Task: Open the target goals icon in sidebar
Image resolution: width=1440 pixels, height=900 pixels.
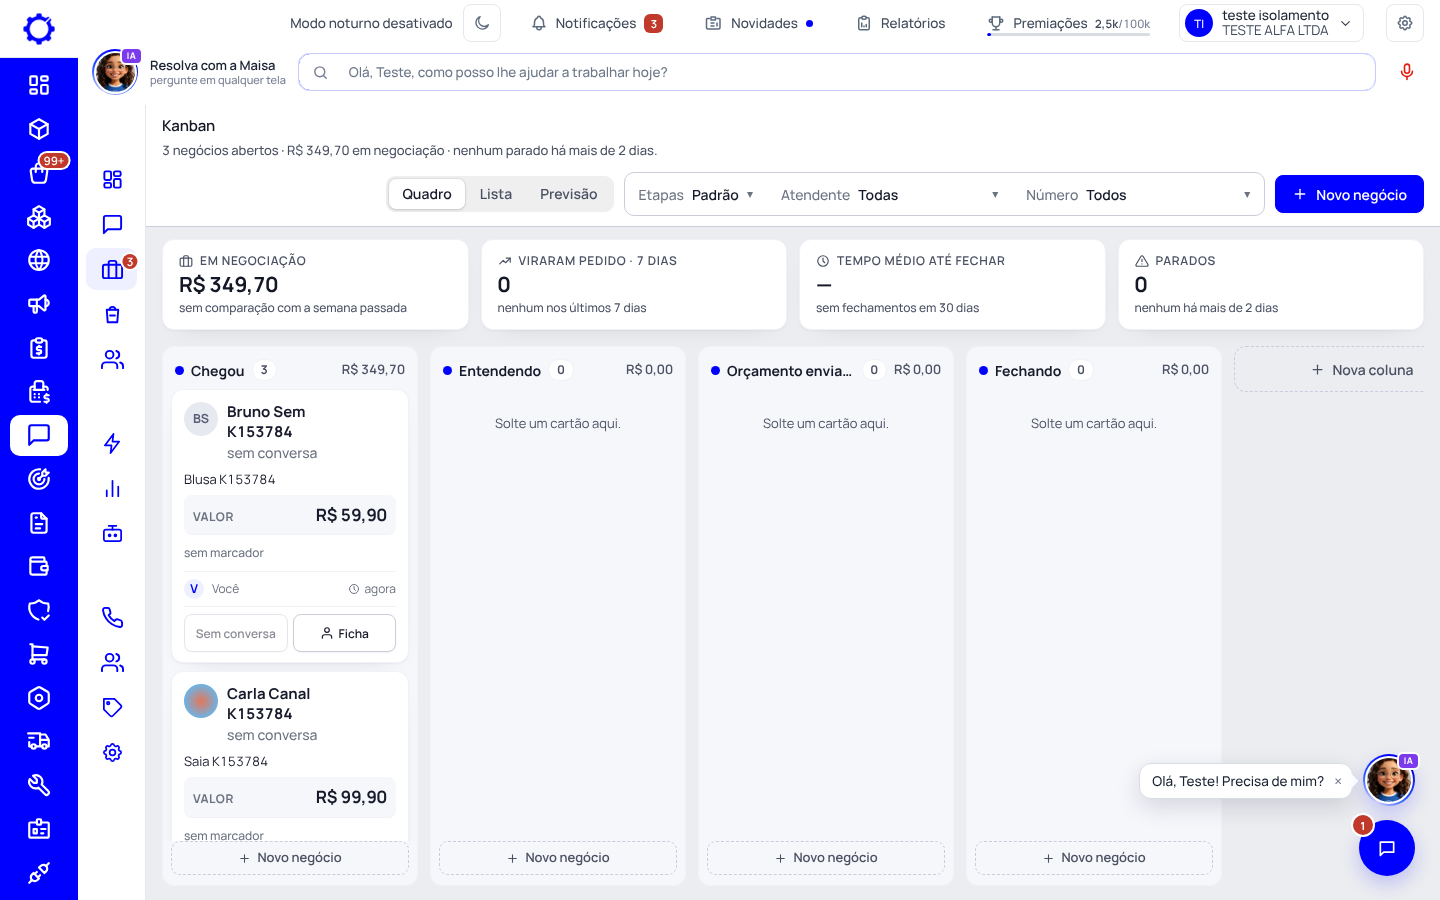Action: click(39, 479)
